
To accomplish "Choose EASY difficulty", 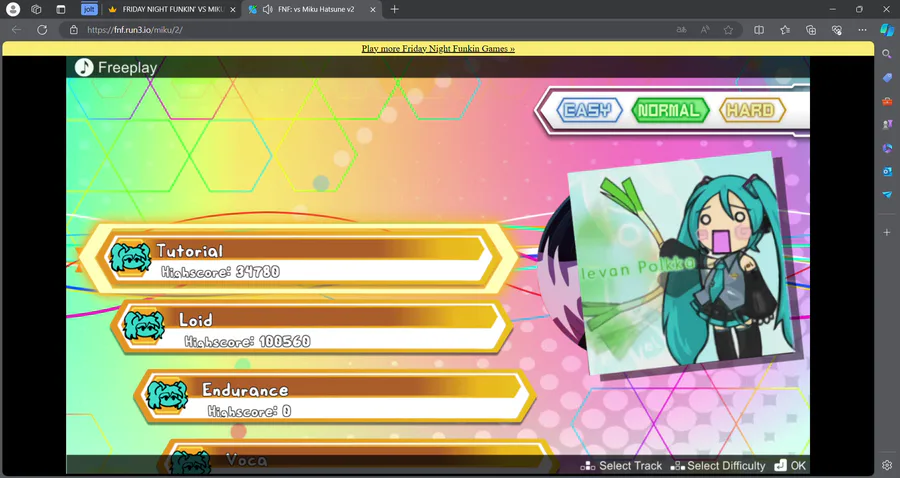I will [x=589, y=110].
